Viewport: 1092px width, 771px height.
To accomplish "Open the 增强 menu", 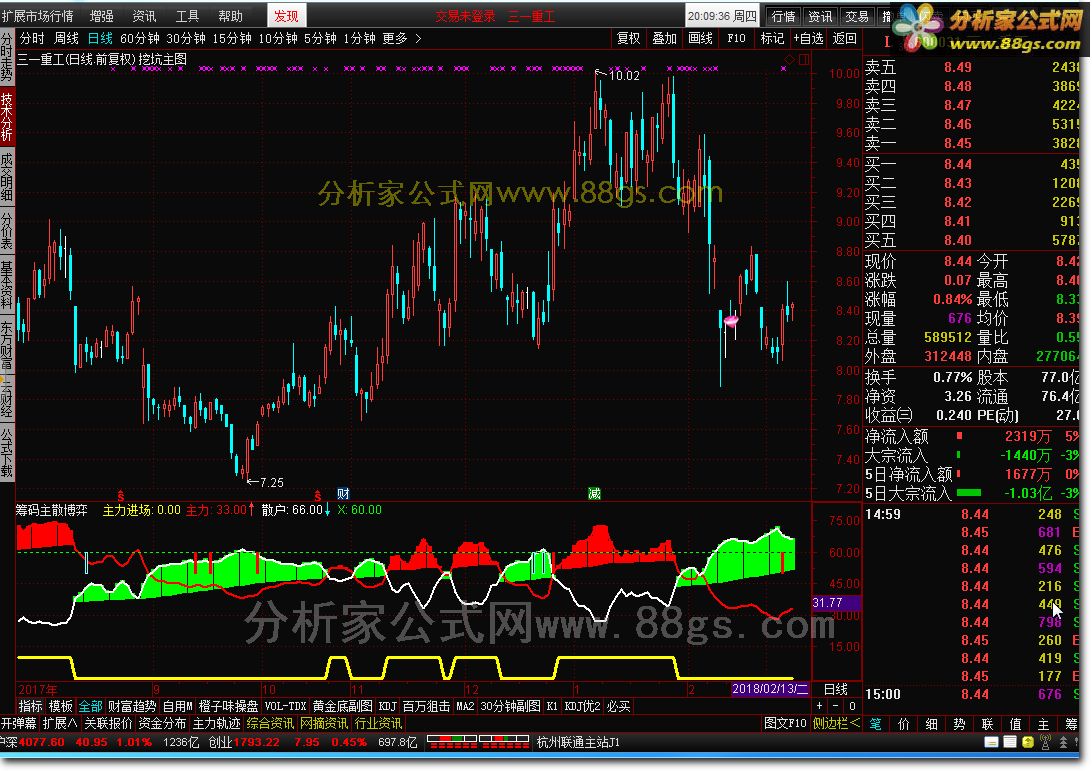I will [102, 15].
